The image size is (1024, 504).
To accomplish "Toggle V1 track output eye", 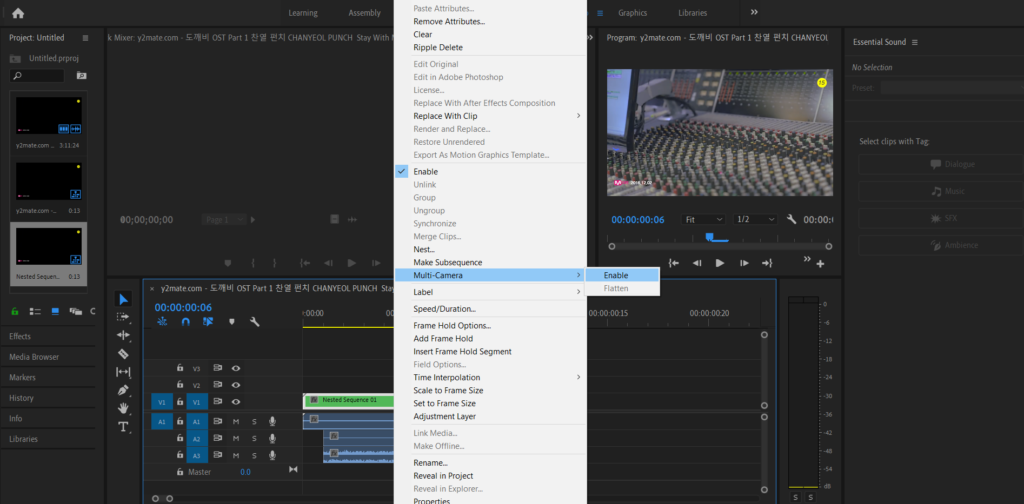I will [x=236, y=402].
